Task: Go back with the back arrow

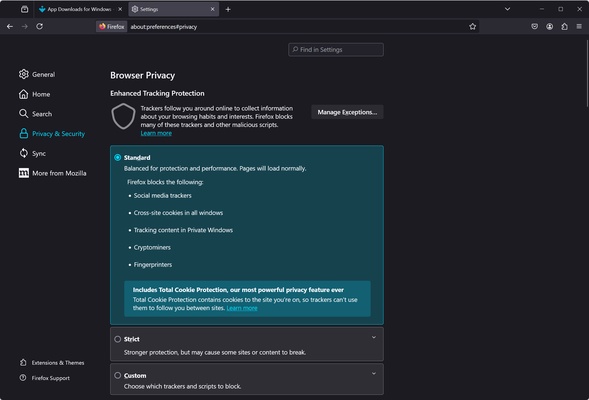Action: click(10, 27)
